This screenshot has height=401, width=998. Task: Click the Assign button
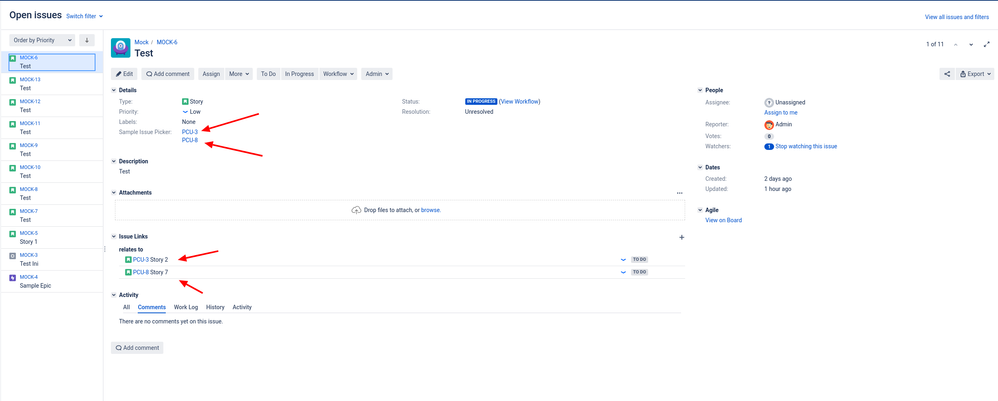click(x=211, y=74)
